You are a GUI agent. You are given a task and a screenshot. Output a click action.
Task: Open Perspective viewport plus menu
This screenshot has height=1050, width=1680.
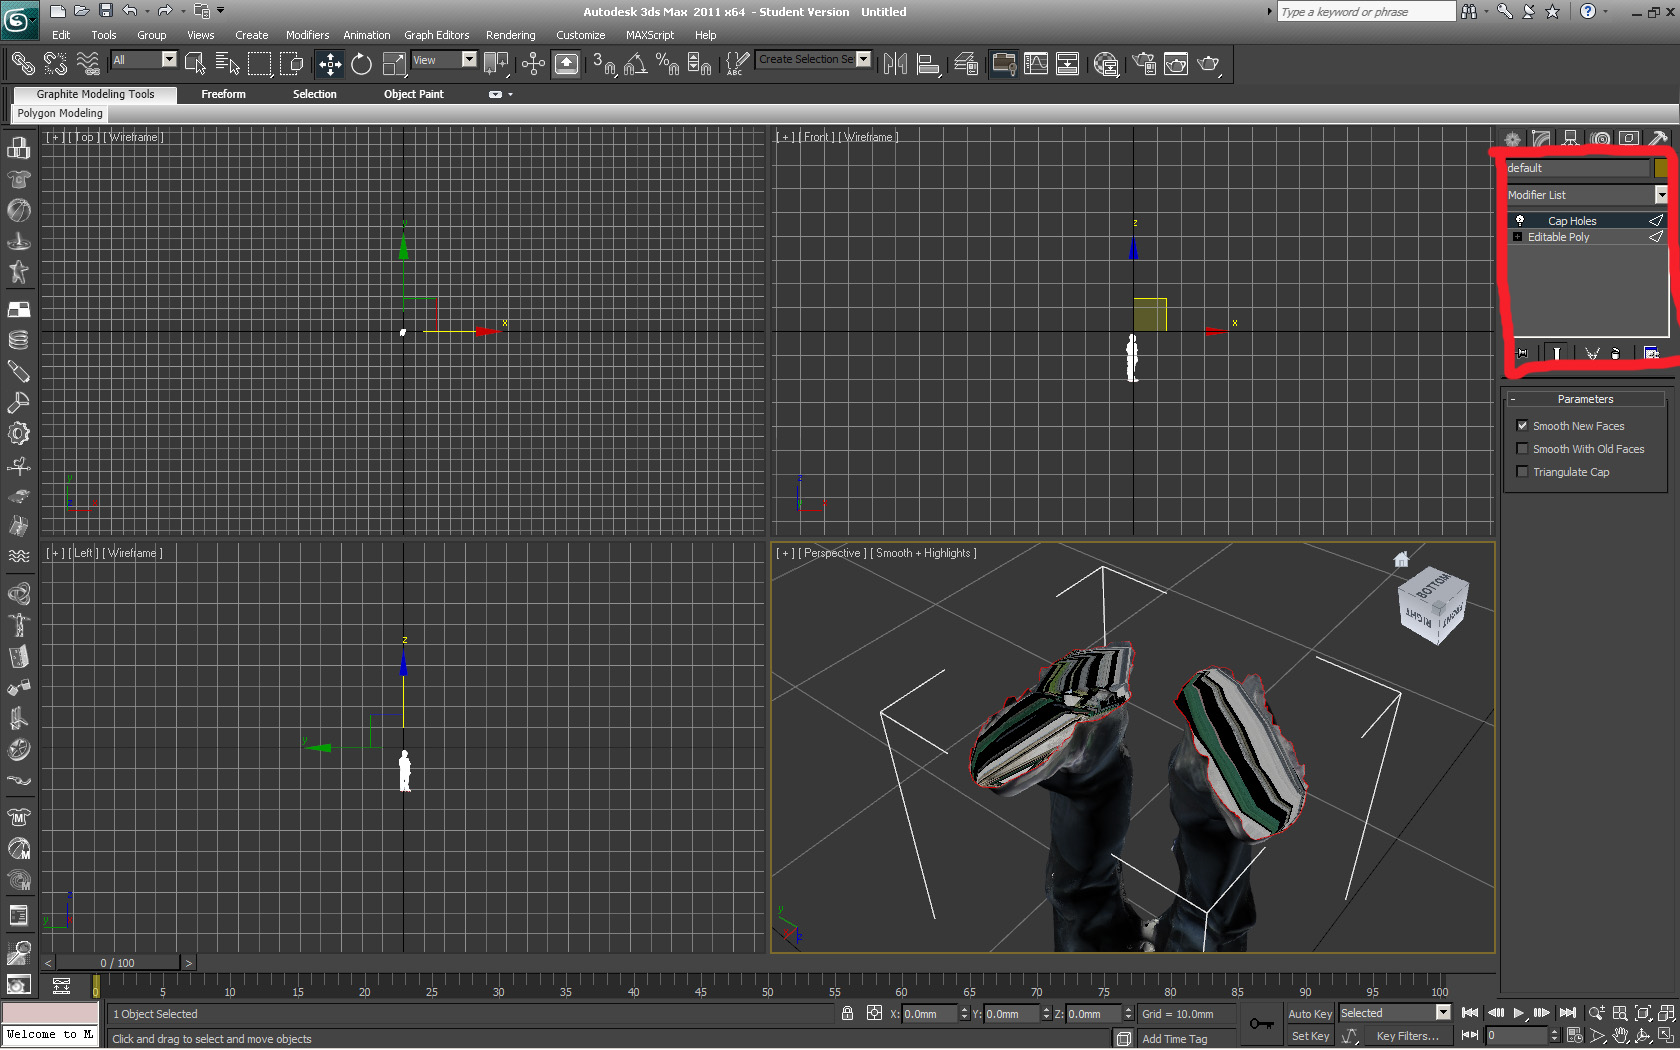tap(785, 553)
